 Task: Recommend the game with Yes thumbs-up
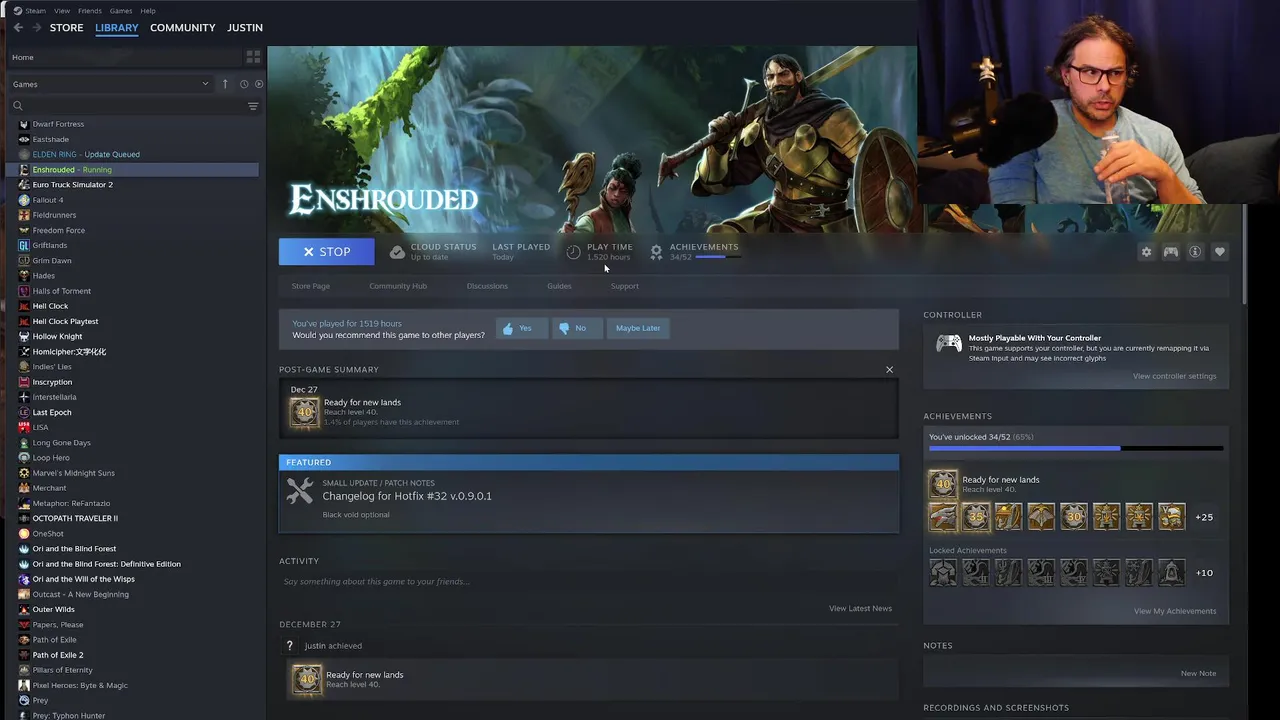(520, 328)
